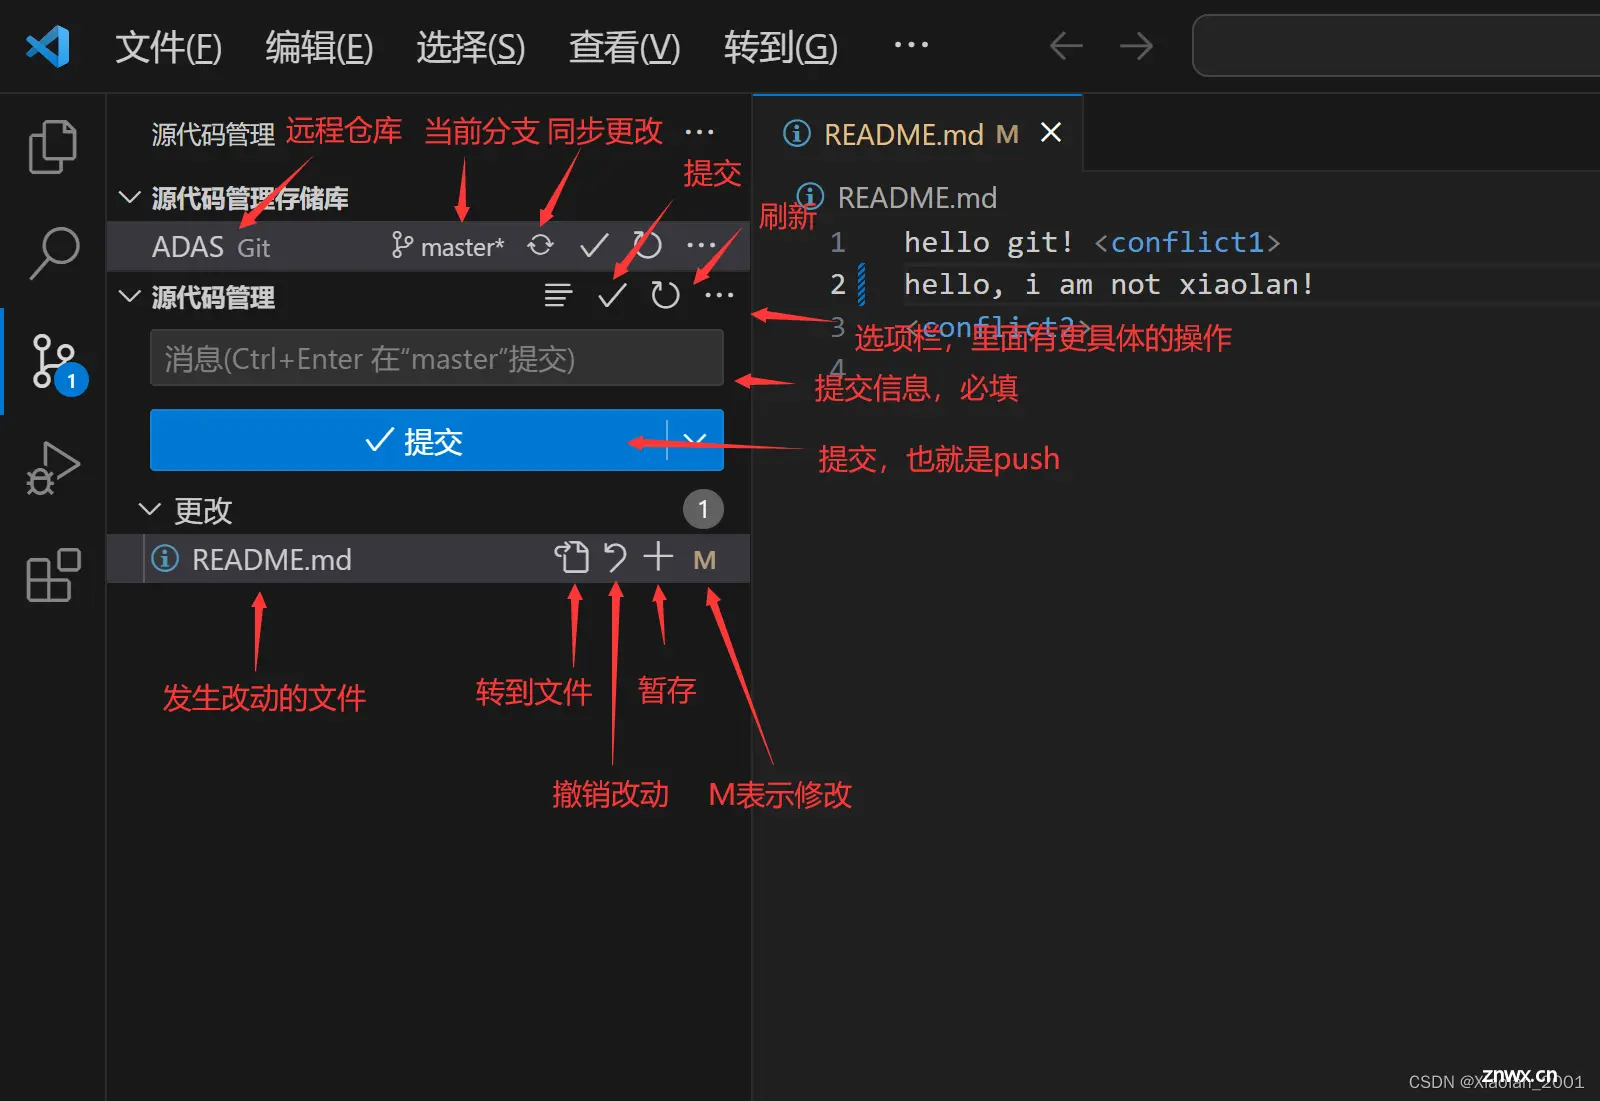Open the Explorer view in activity bar
Screen dimensions: 1600x1101
pos(52,147)
